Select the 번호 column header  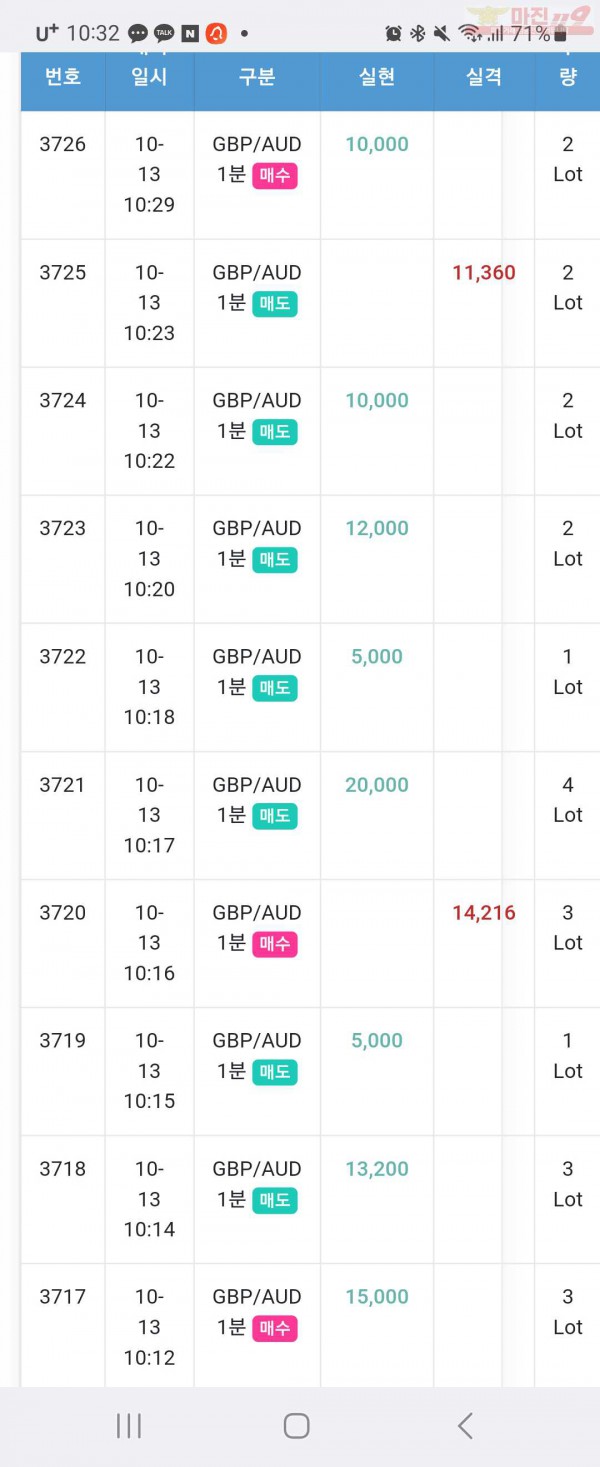(63, 77)
